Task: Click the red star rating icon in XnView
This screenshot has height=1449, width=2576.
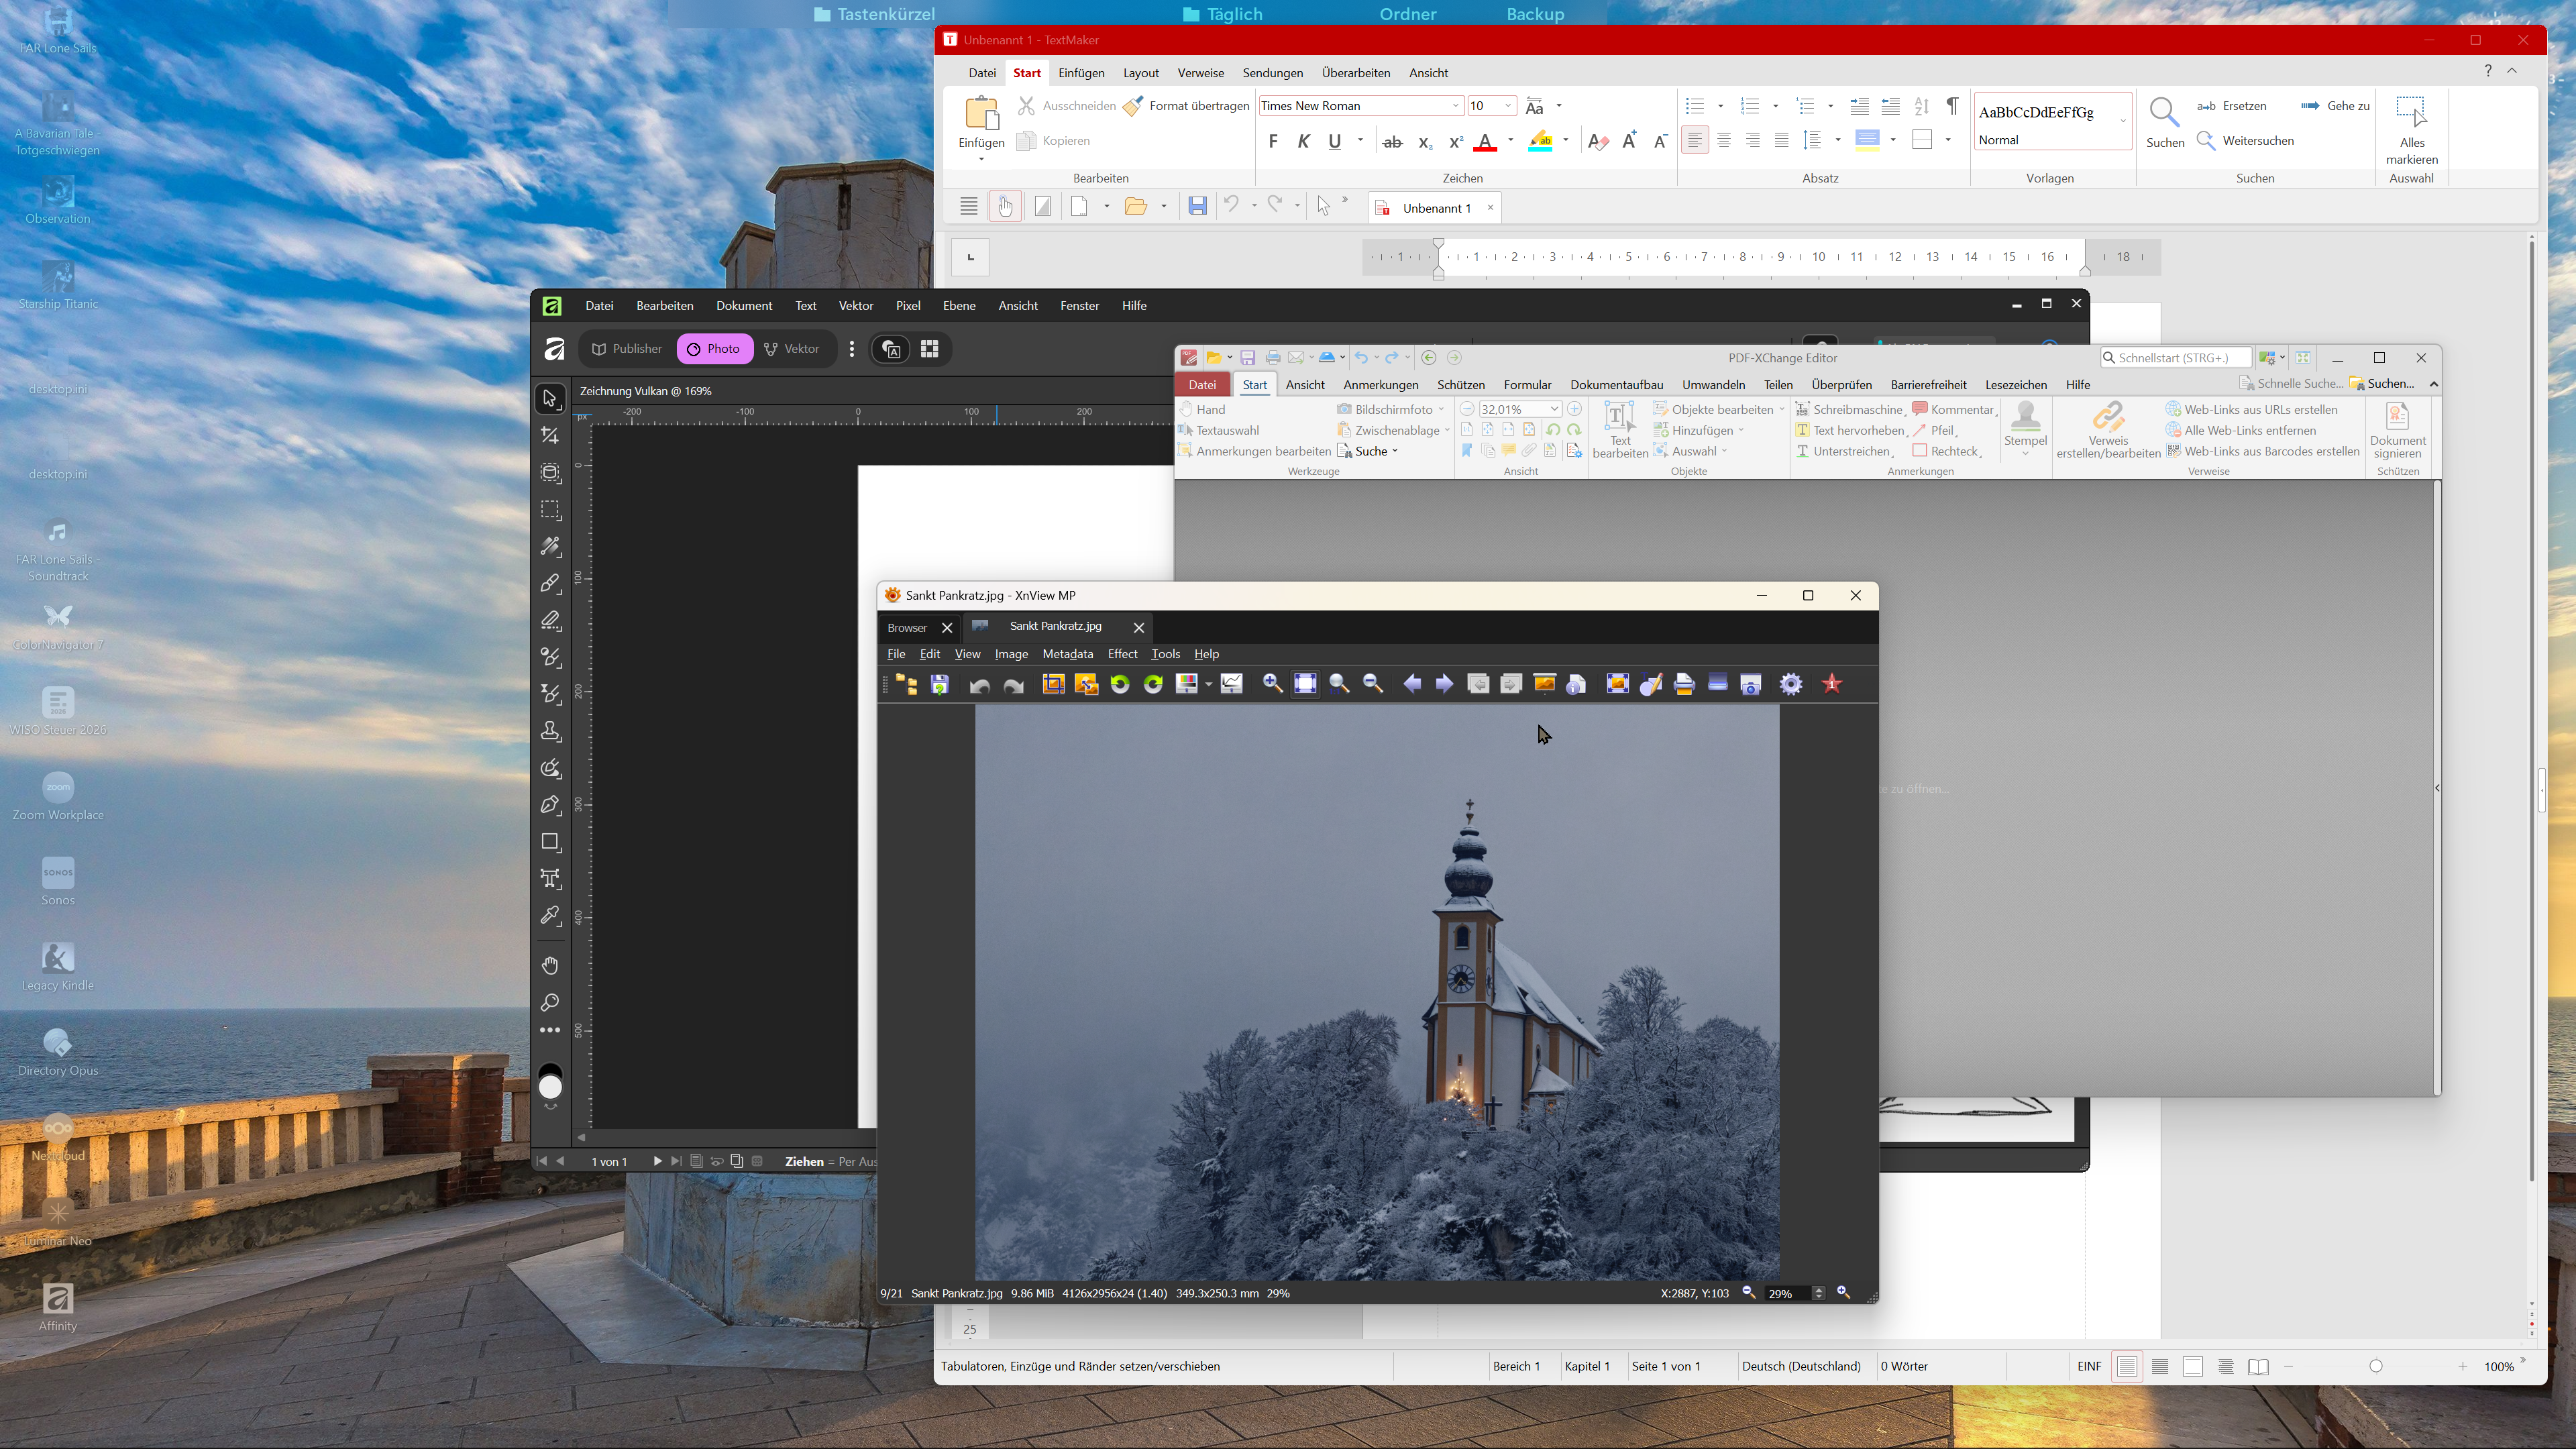Action: pos(1832,684)
